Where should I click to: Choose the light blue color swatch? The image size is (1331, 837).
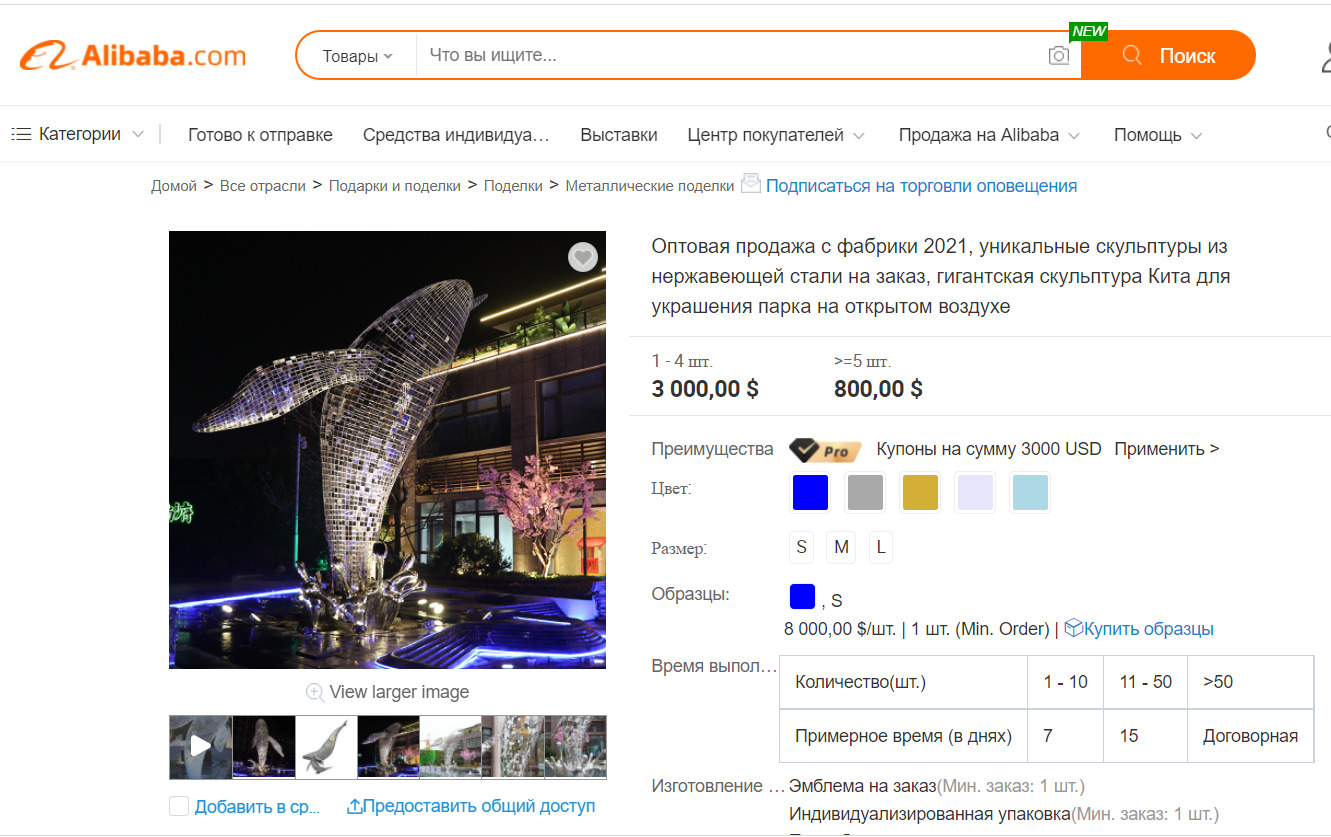(1030, 493)
